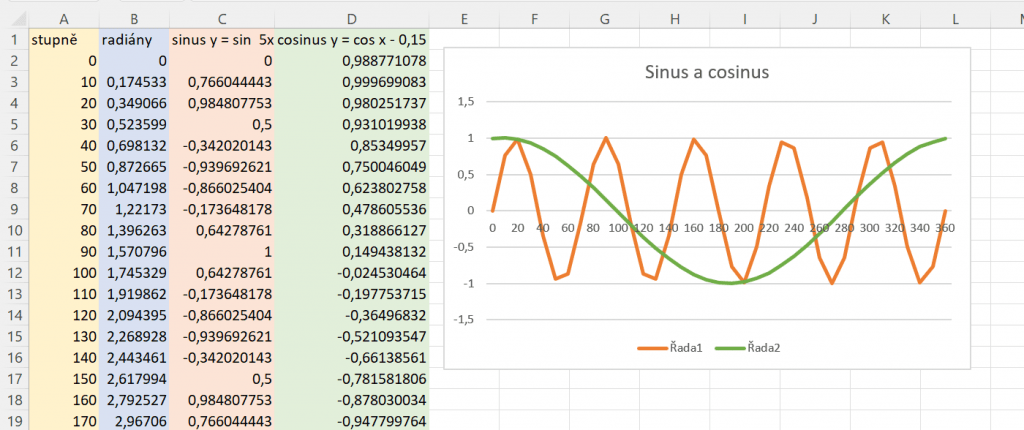Select the column D header
The width and height of the screenshot is (1024, 430).
tap(351, 18)
